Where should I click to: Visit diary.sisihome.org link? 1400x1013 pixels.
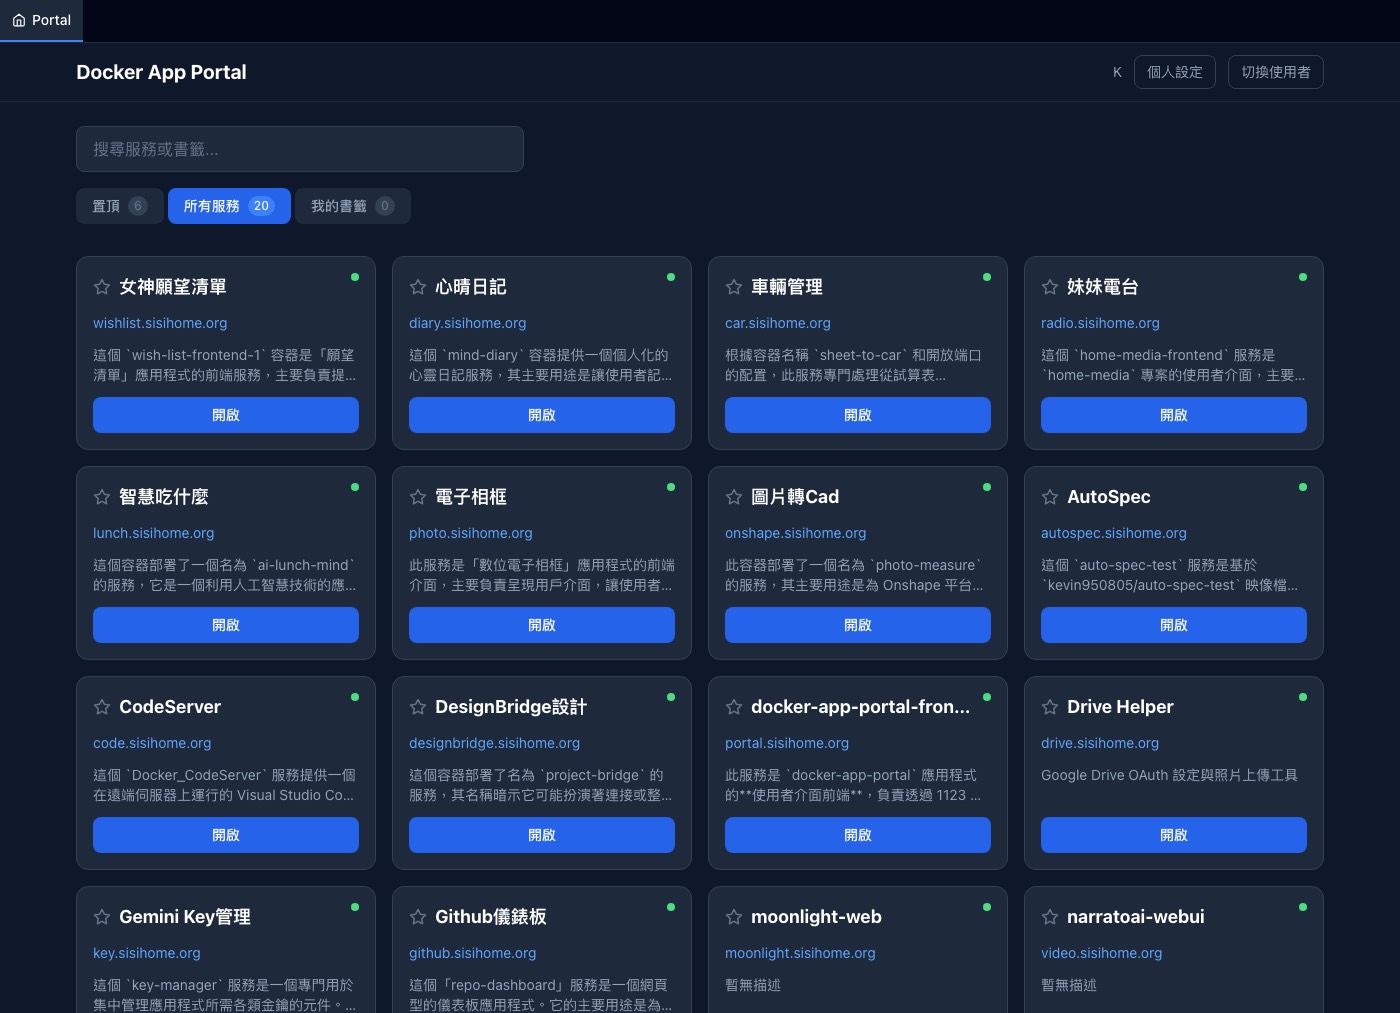[x=468, y=323]
